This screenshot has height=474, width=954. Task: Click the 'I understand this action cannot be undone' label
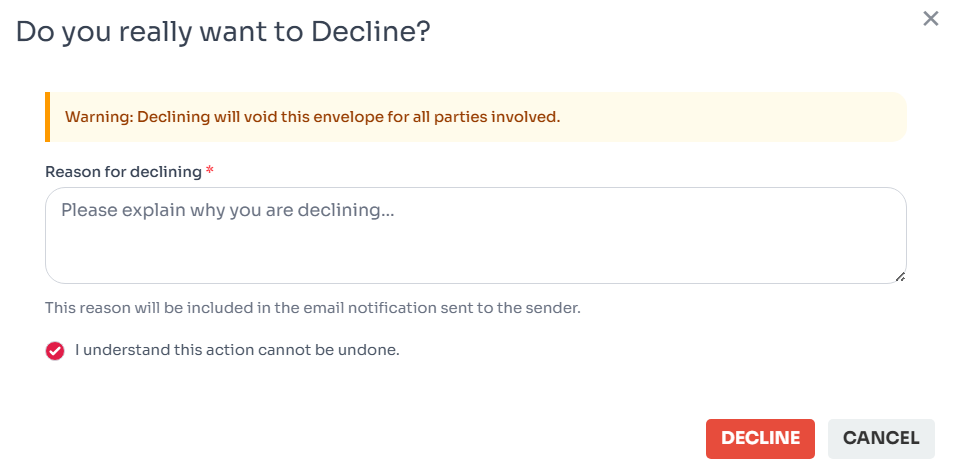click(x=237, y=350)
